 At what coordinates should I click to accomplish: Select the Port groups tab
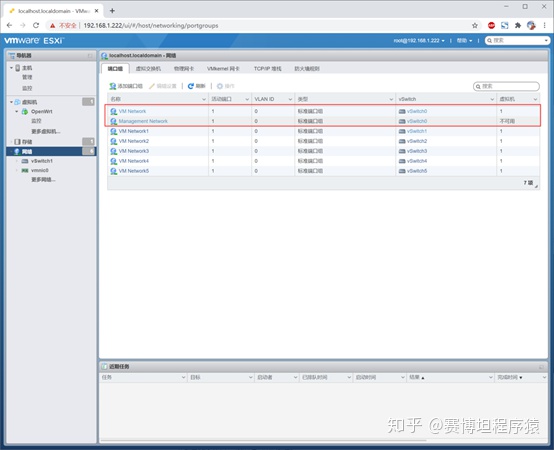coord(115,69)
